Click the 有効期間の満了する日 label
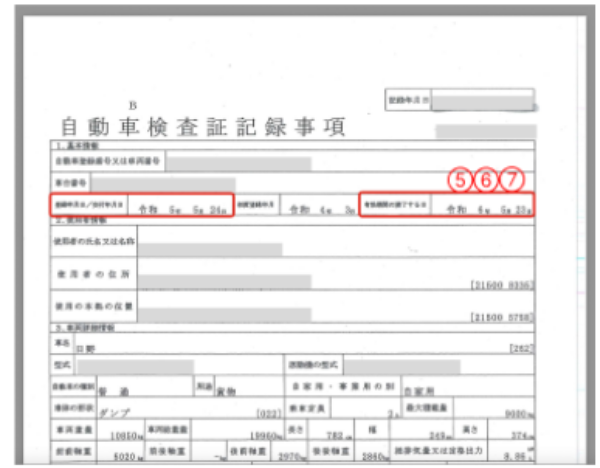Screen dimensions: 600x468 click(395, 204)
